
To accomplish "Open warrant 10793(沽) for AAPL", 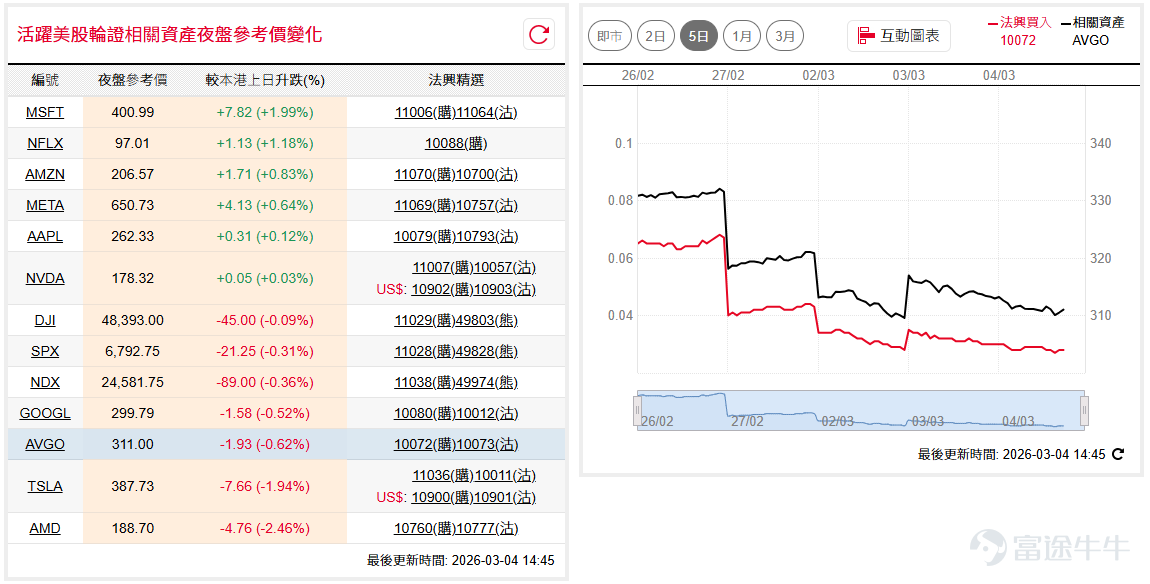I will tap(487, 236).
